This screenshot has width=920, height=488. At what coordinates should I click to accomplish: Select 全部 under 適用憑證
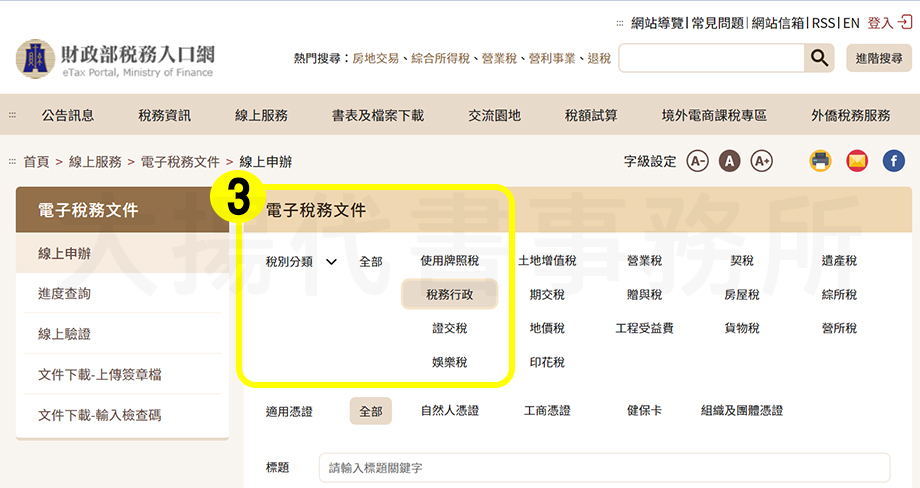tap(370, 411)
